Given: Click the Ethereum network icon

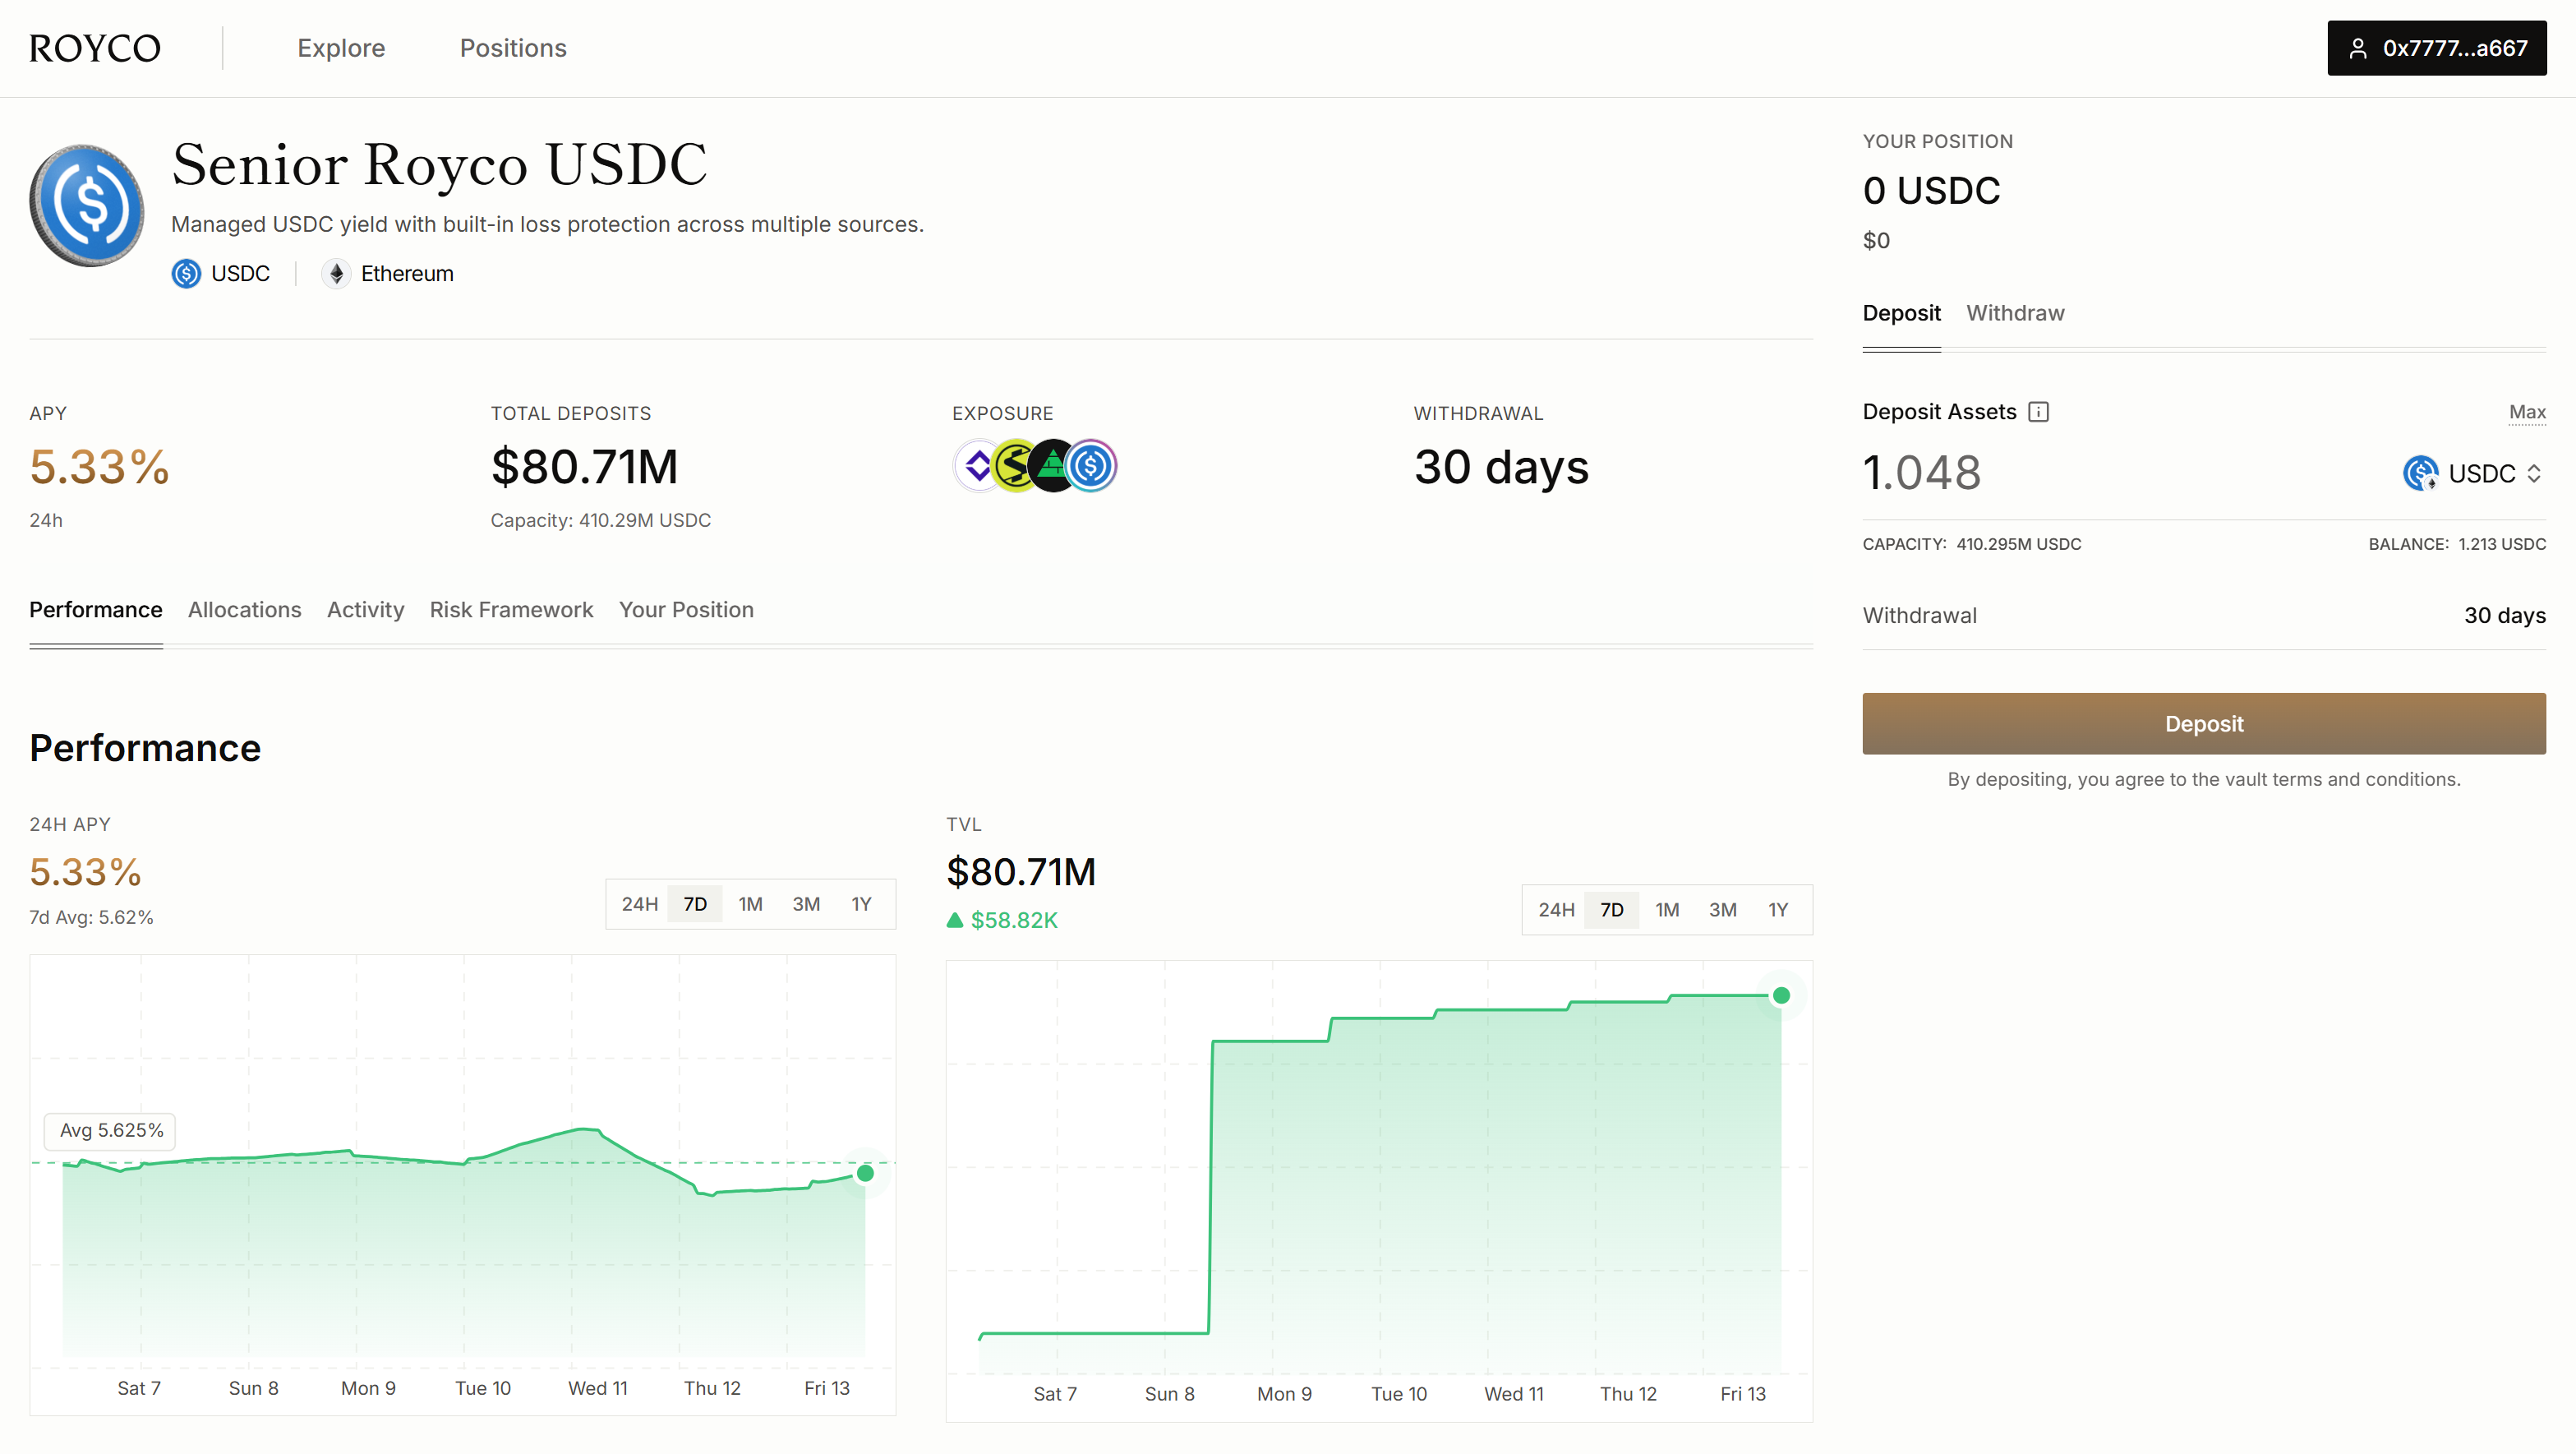Looking at the screenshot, I should point(336,274).
